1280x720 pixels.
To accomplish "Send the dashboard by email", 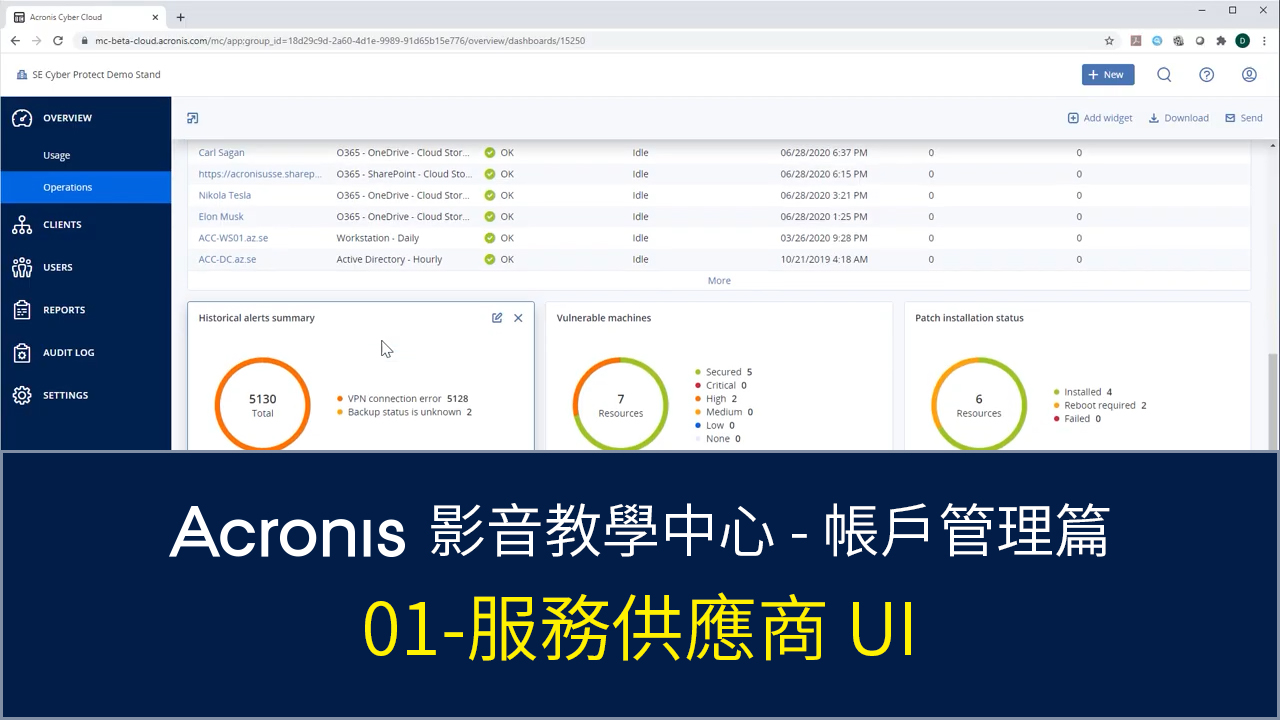I will (x=1244, y=118).
